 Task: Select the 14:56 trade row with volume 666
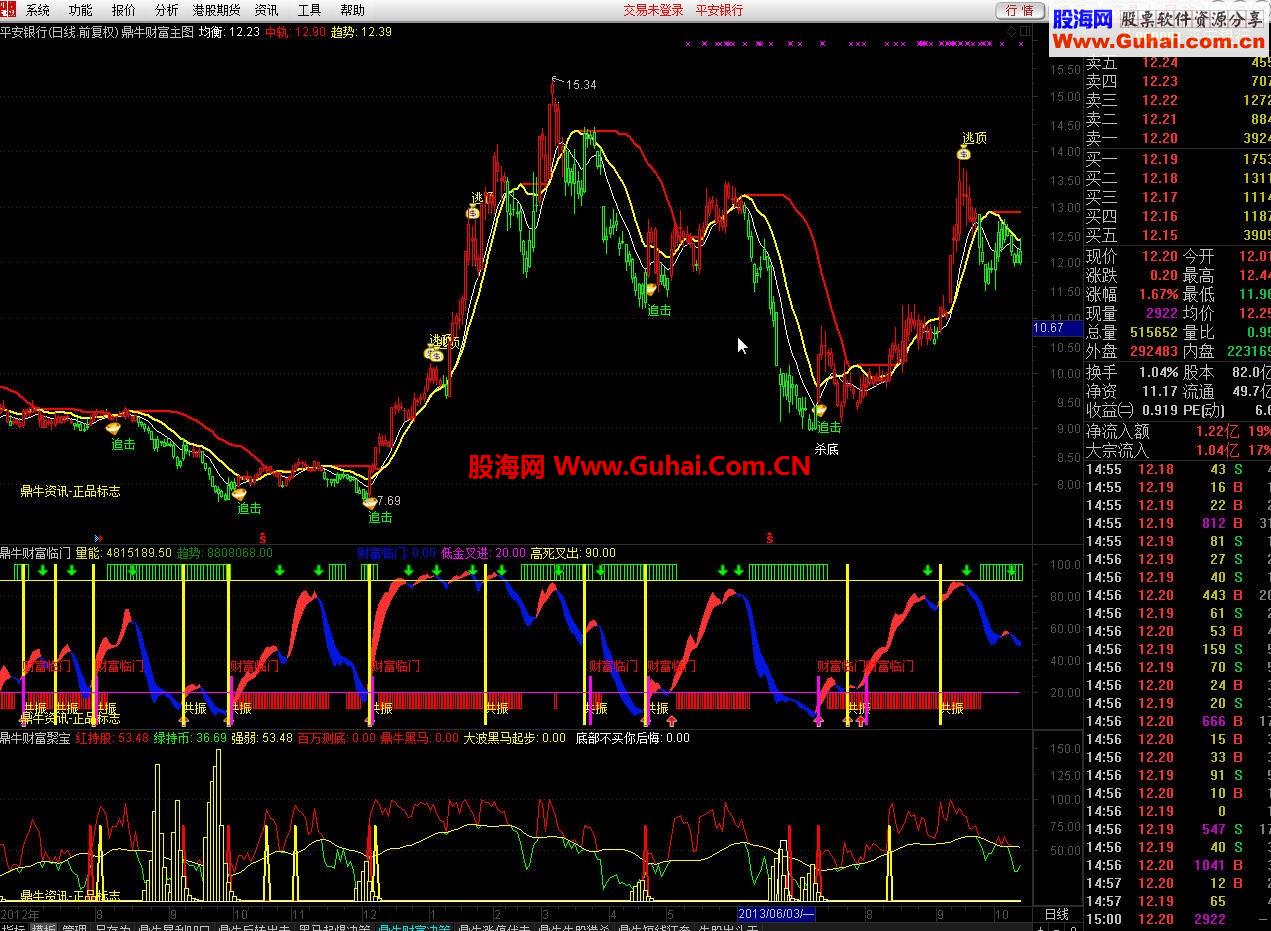tap(1178, 721)
